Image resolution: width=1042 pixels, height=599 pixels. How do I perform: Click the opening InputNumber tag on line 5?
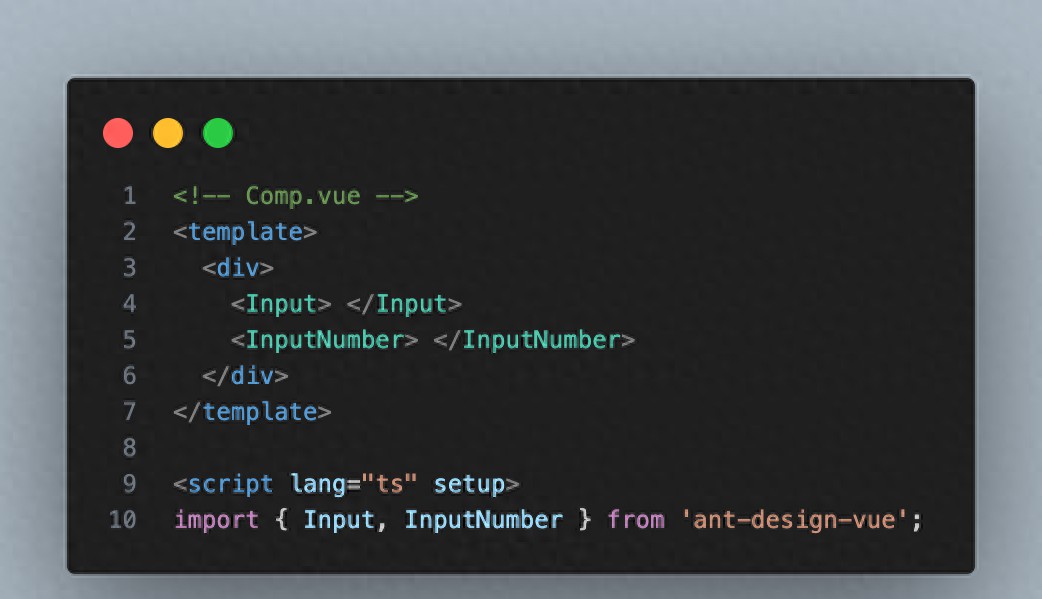click(324, 340)
